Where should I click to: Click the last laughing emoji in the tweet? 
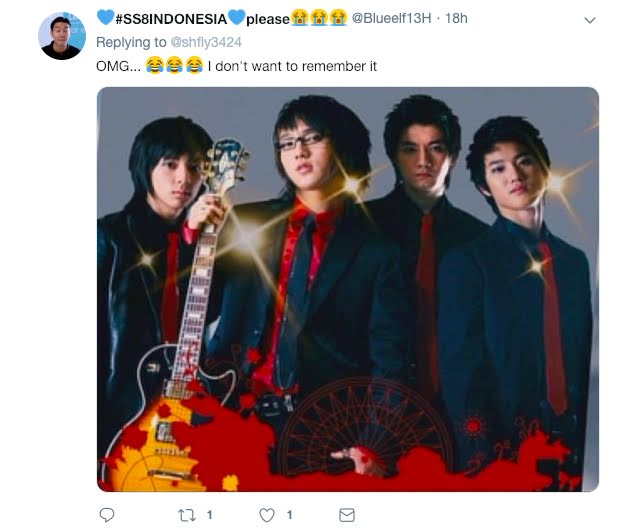tap(194, 65)
